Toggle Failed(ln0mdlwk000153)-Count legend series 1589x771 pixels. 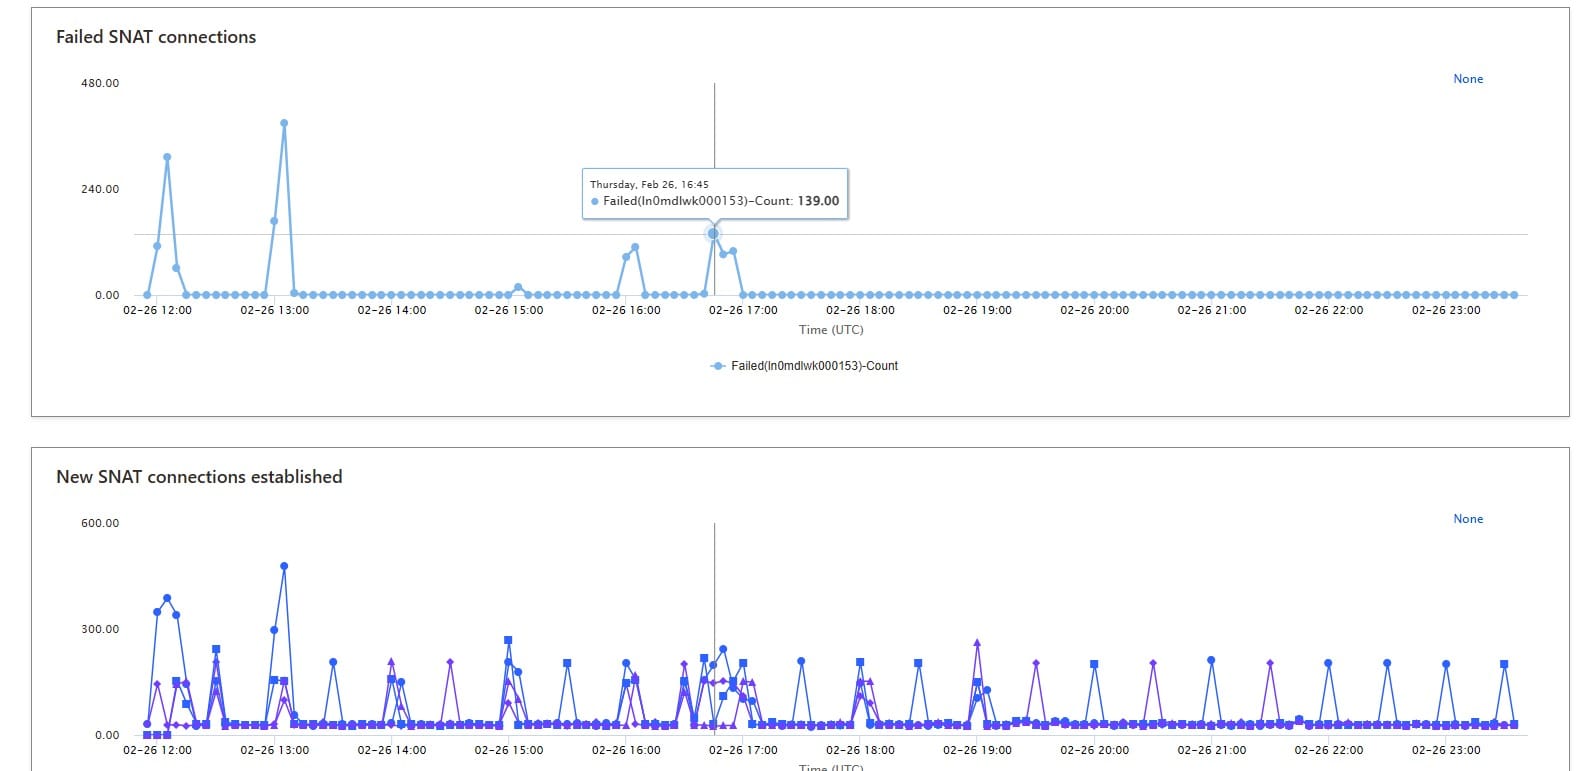coord(804,366)
